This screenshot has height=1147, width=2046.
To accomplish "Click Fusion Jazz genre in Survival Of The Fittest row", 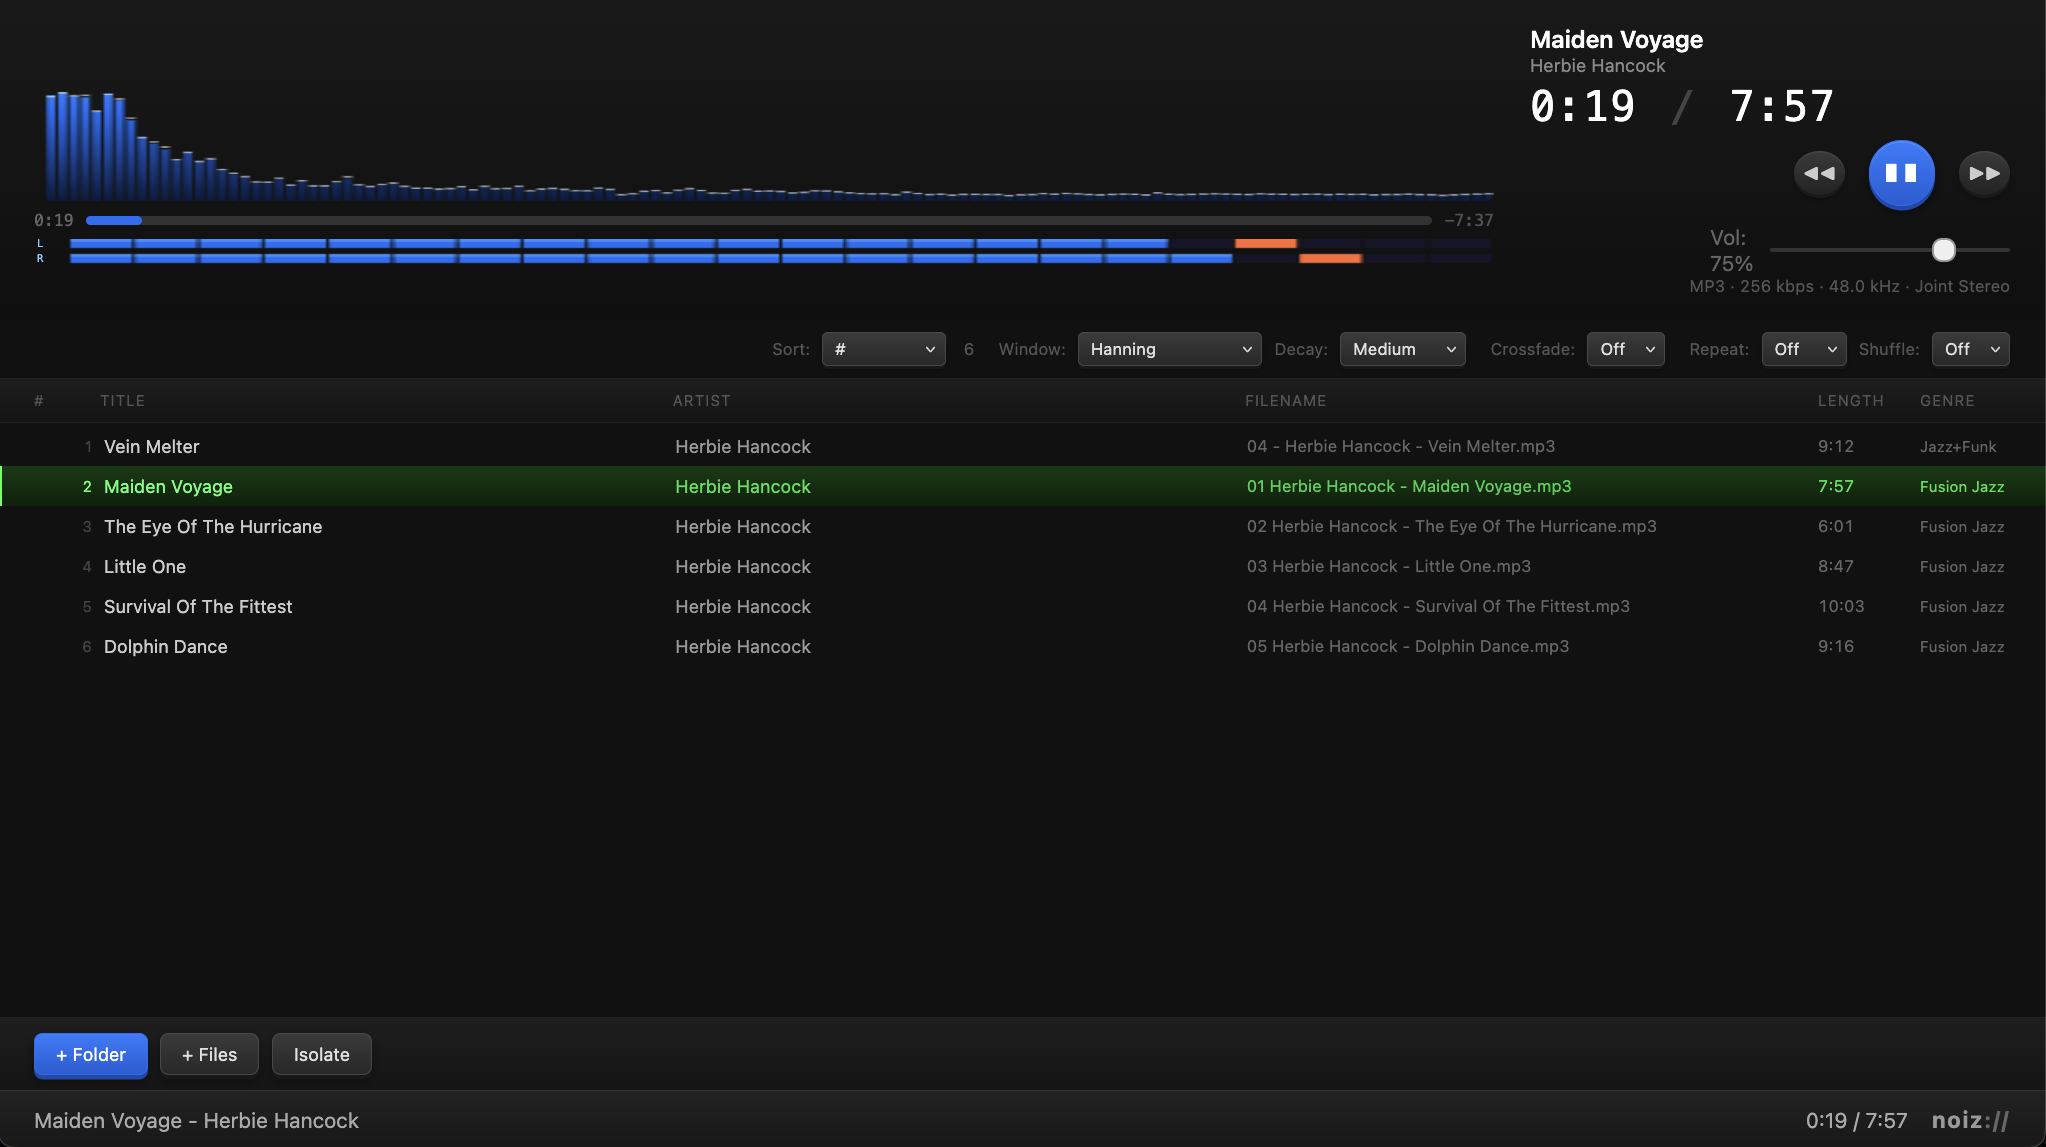I will 1961,606.
